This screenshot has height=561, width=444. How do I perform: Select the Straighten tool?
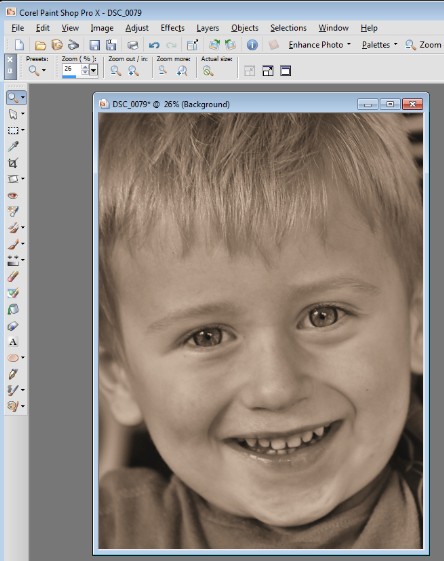click(13, 179)
